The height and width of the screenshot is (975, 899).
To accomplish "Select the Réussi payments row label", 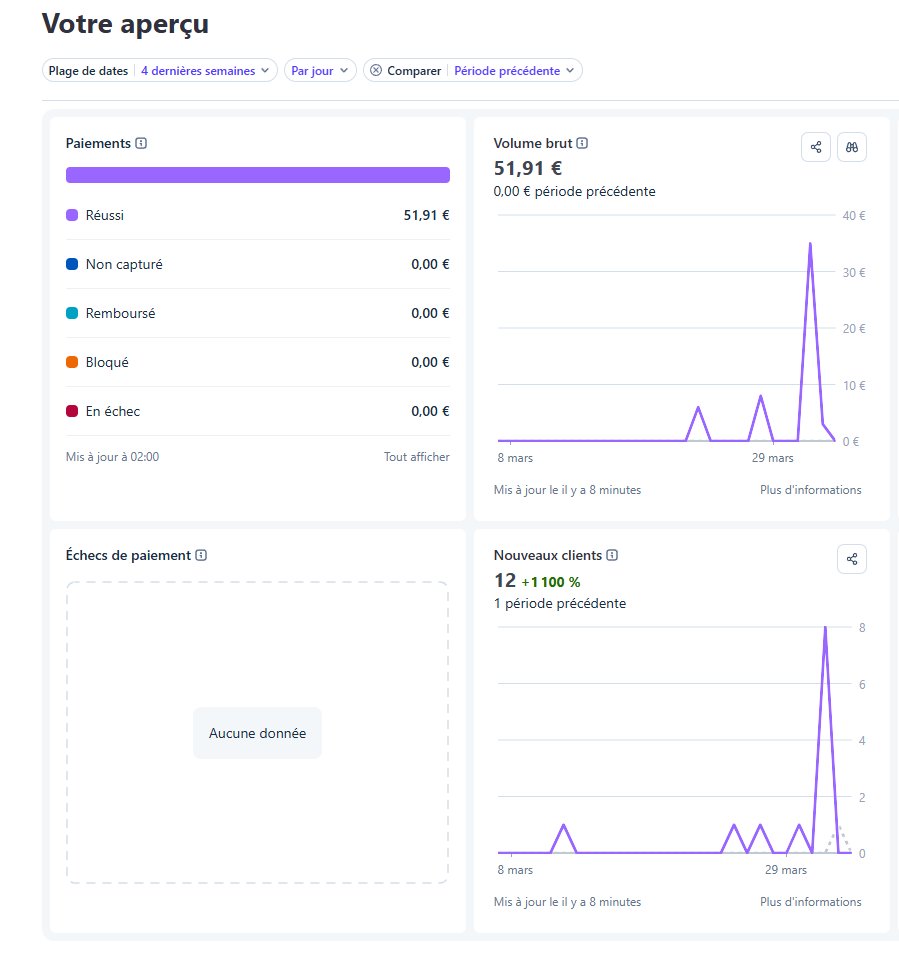I will (104, 215).
